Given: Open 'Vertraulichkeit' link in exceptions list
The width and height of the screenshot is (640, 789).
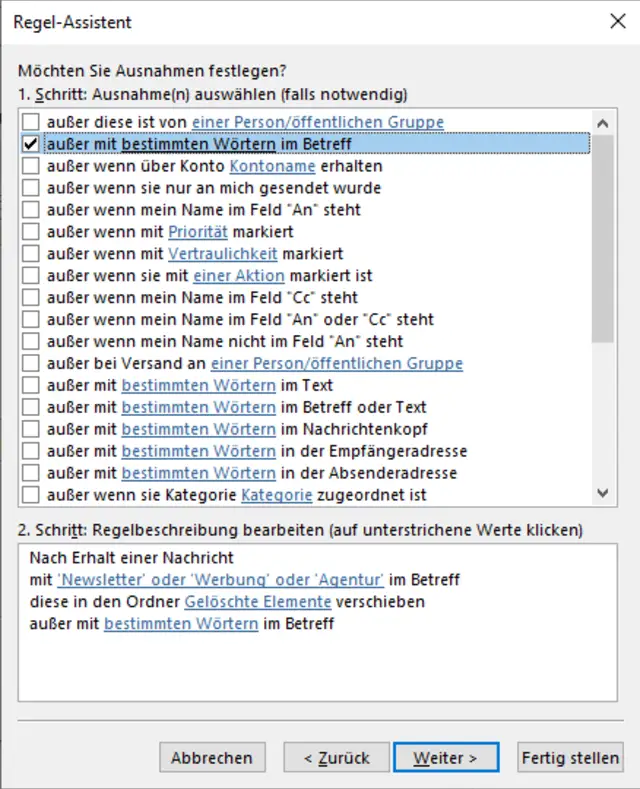Looking at the screenshot, I should click(x=222, y=254).
